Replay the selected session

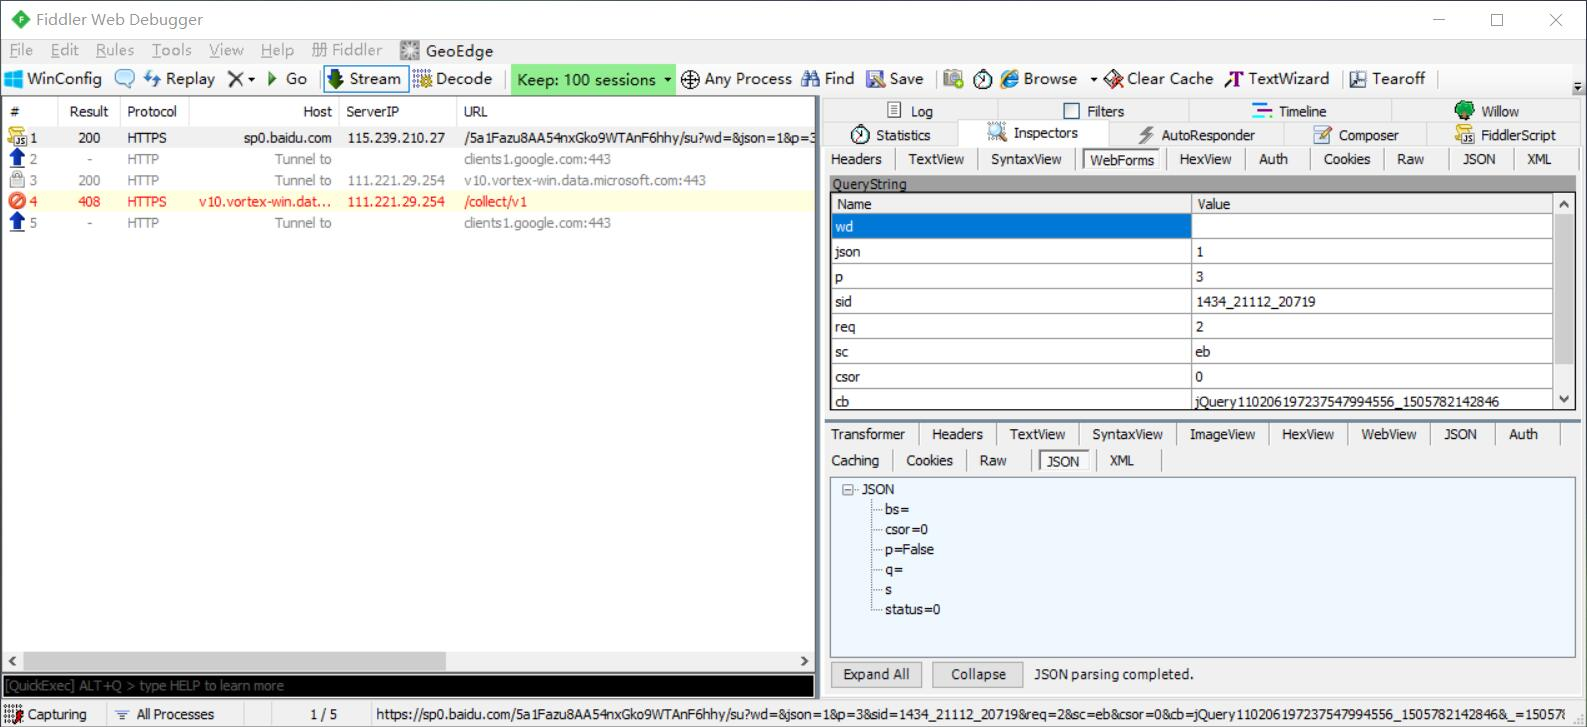pos(179,79)
